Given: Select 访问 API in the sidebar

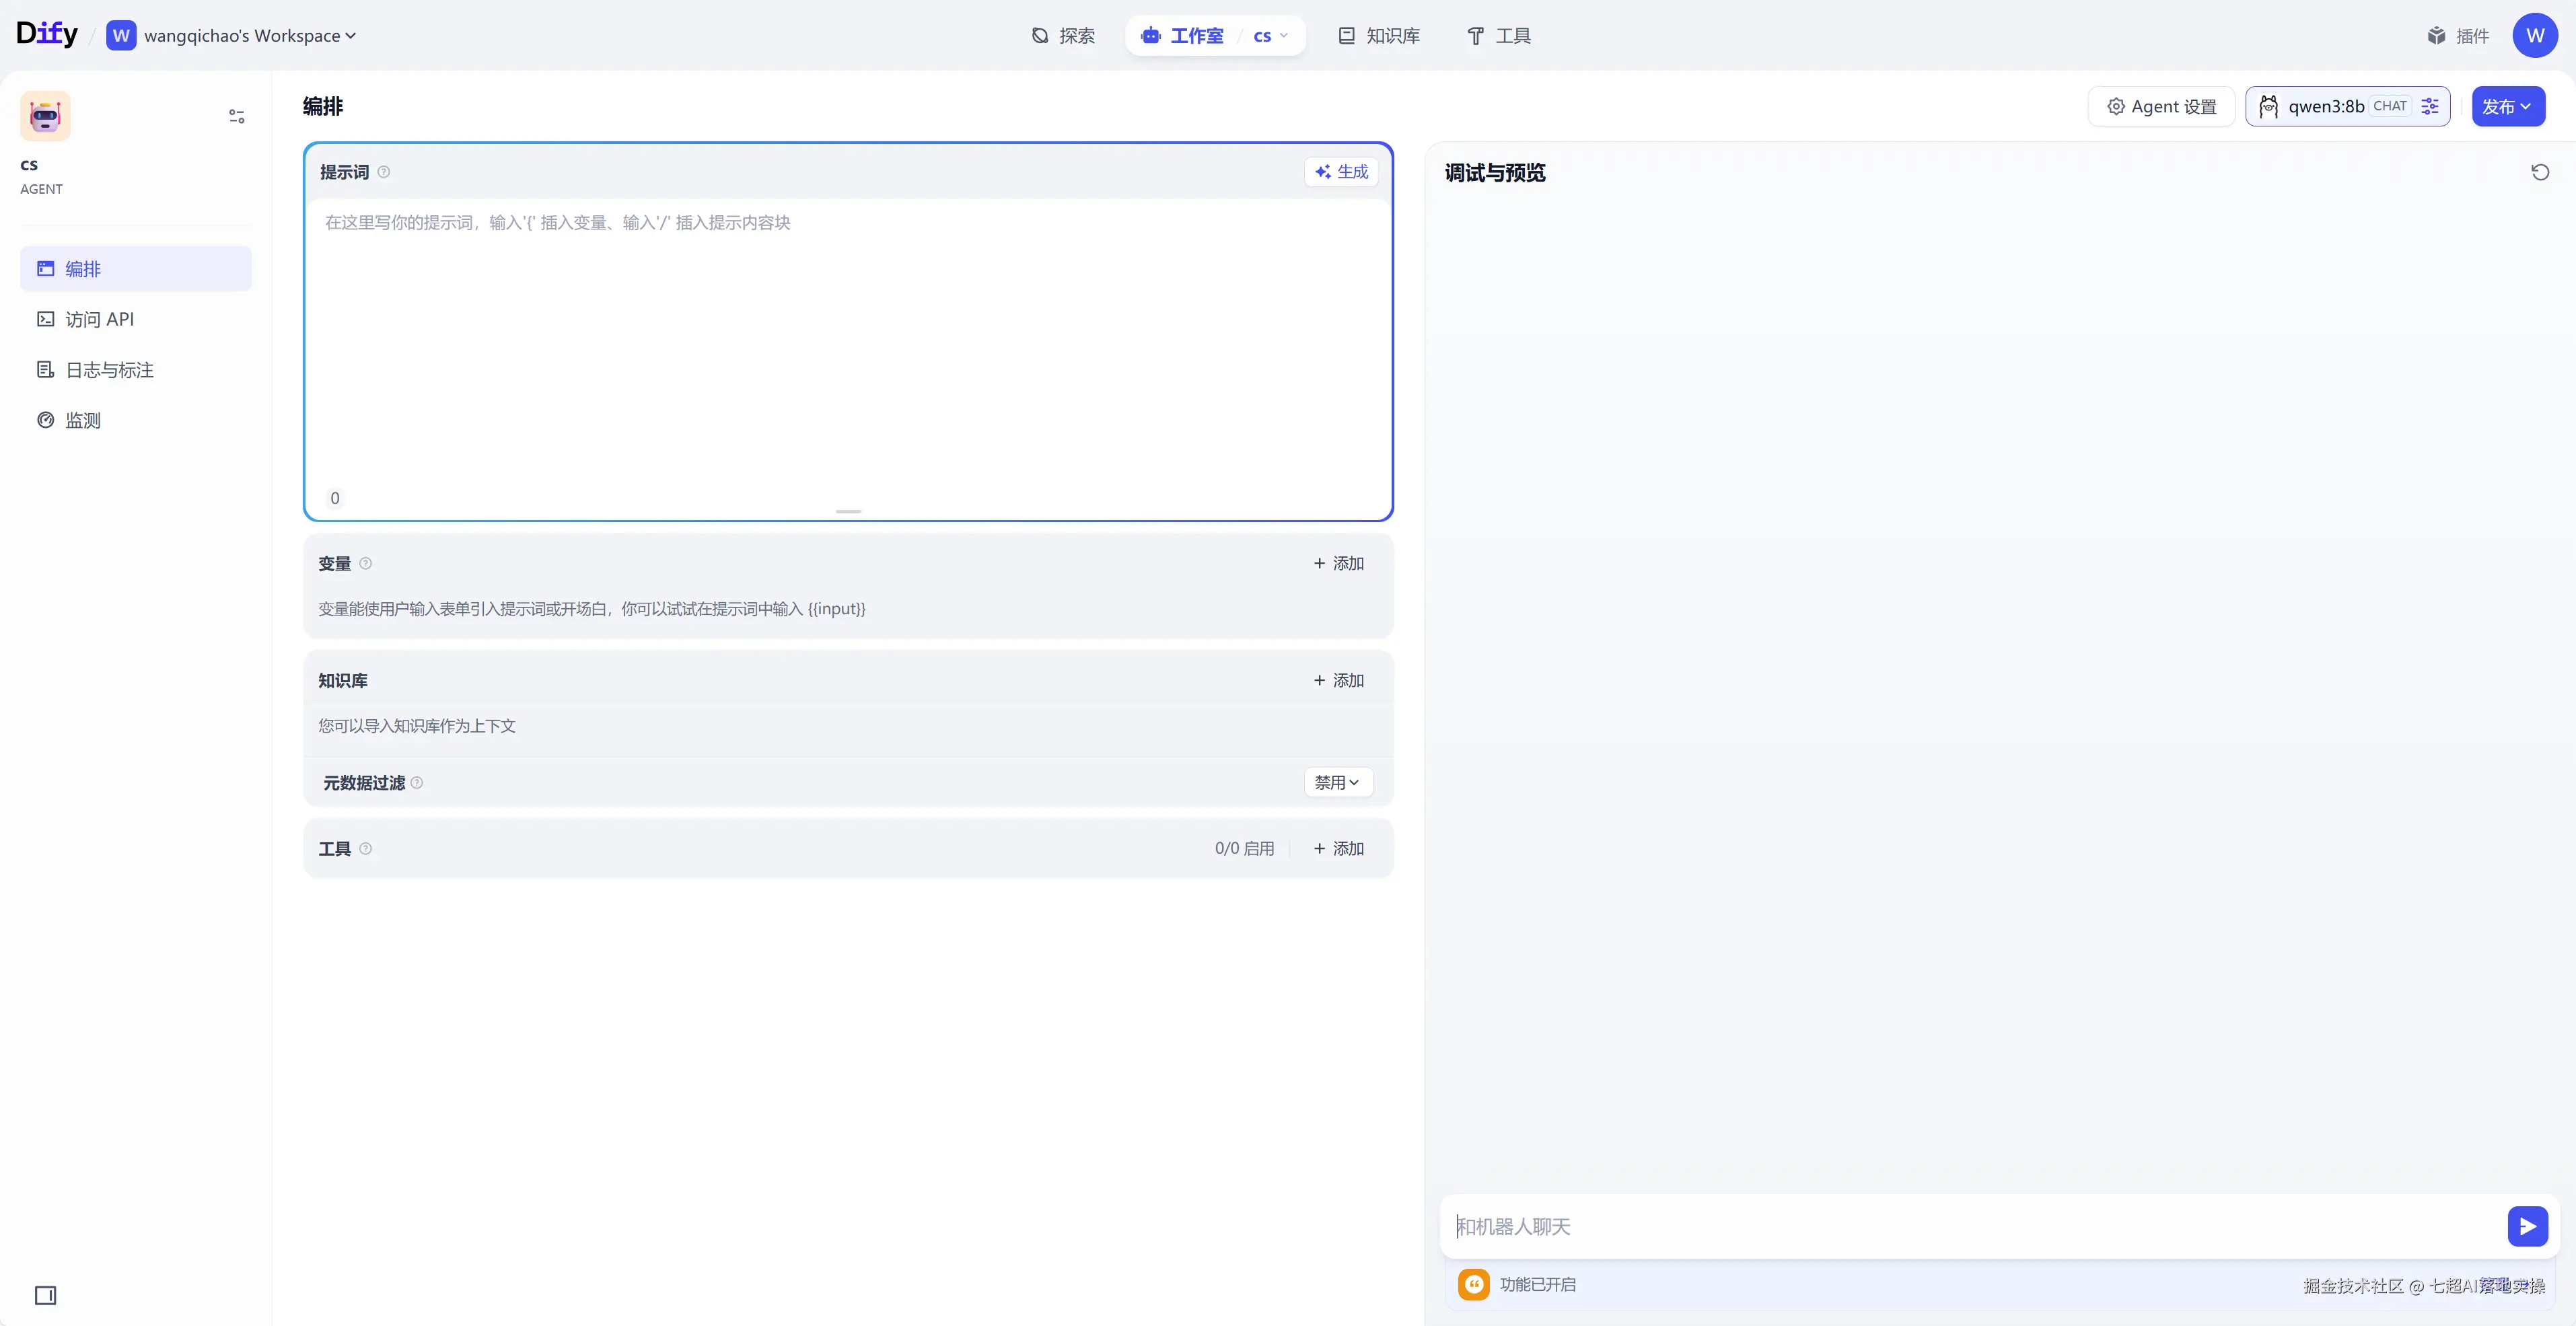Looking at the screenshot, I should pyautogui.click(x=99, y=319).
